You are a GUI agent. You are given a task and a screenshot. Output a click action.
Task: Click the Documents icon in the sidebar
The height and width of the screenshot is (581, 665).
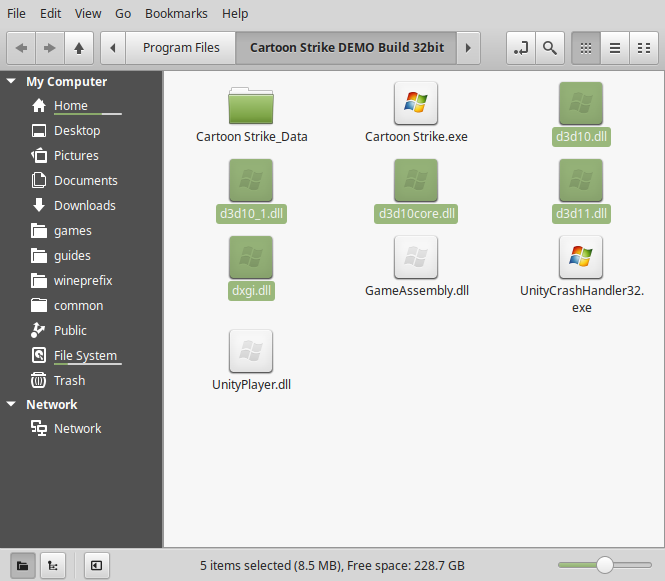pos(39,180)
